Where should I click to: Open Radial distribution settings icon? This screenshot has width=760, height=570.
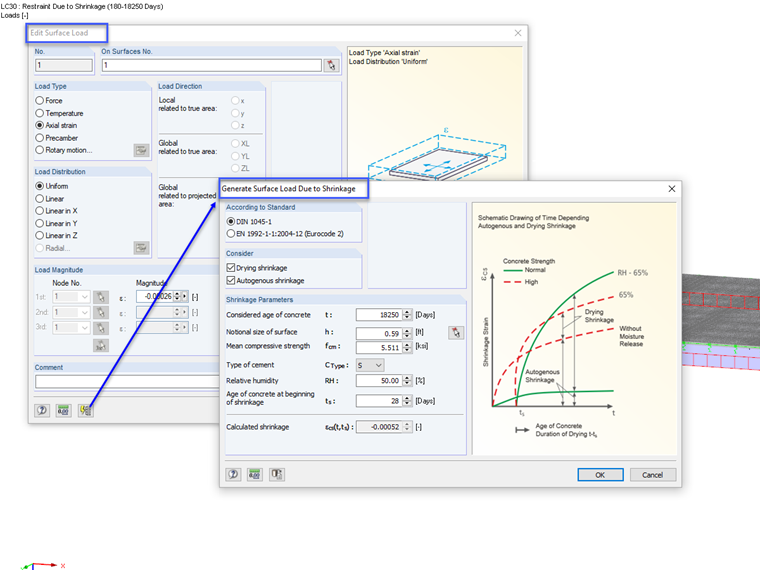click(141, 248)
